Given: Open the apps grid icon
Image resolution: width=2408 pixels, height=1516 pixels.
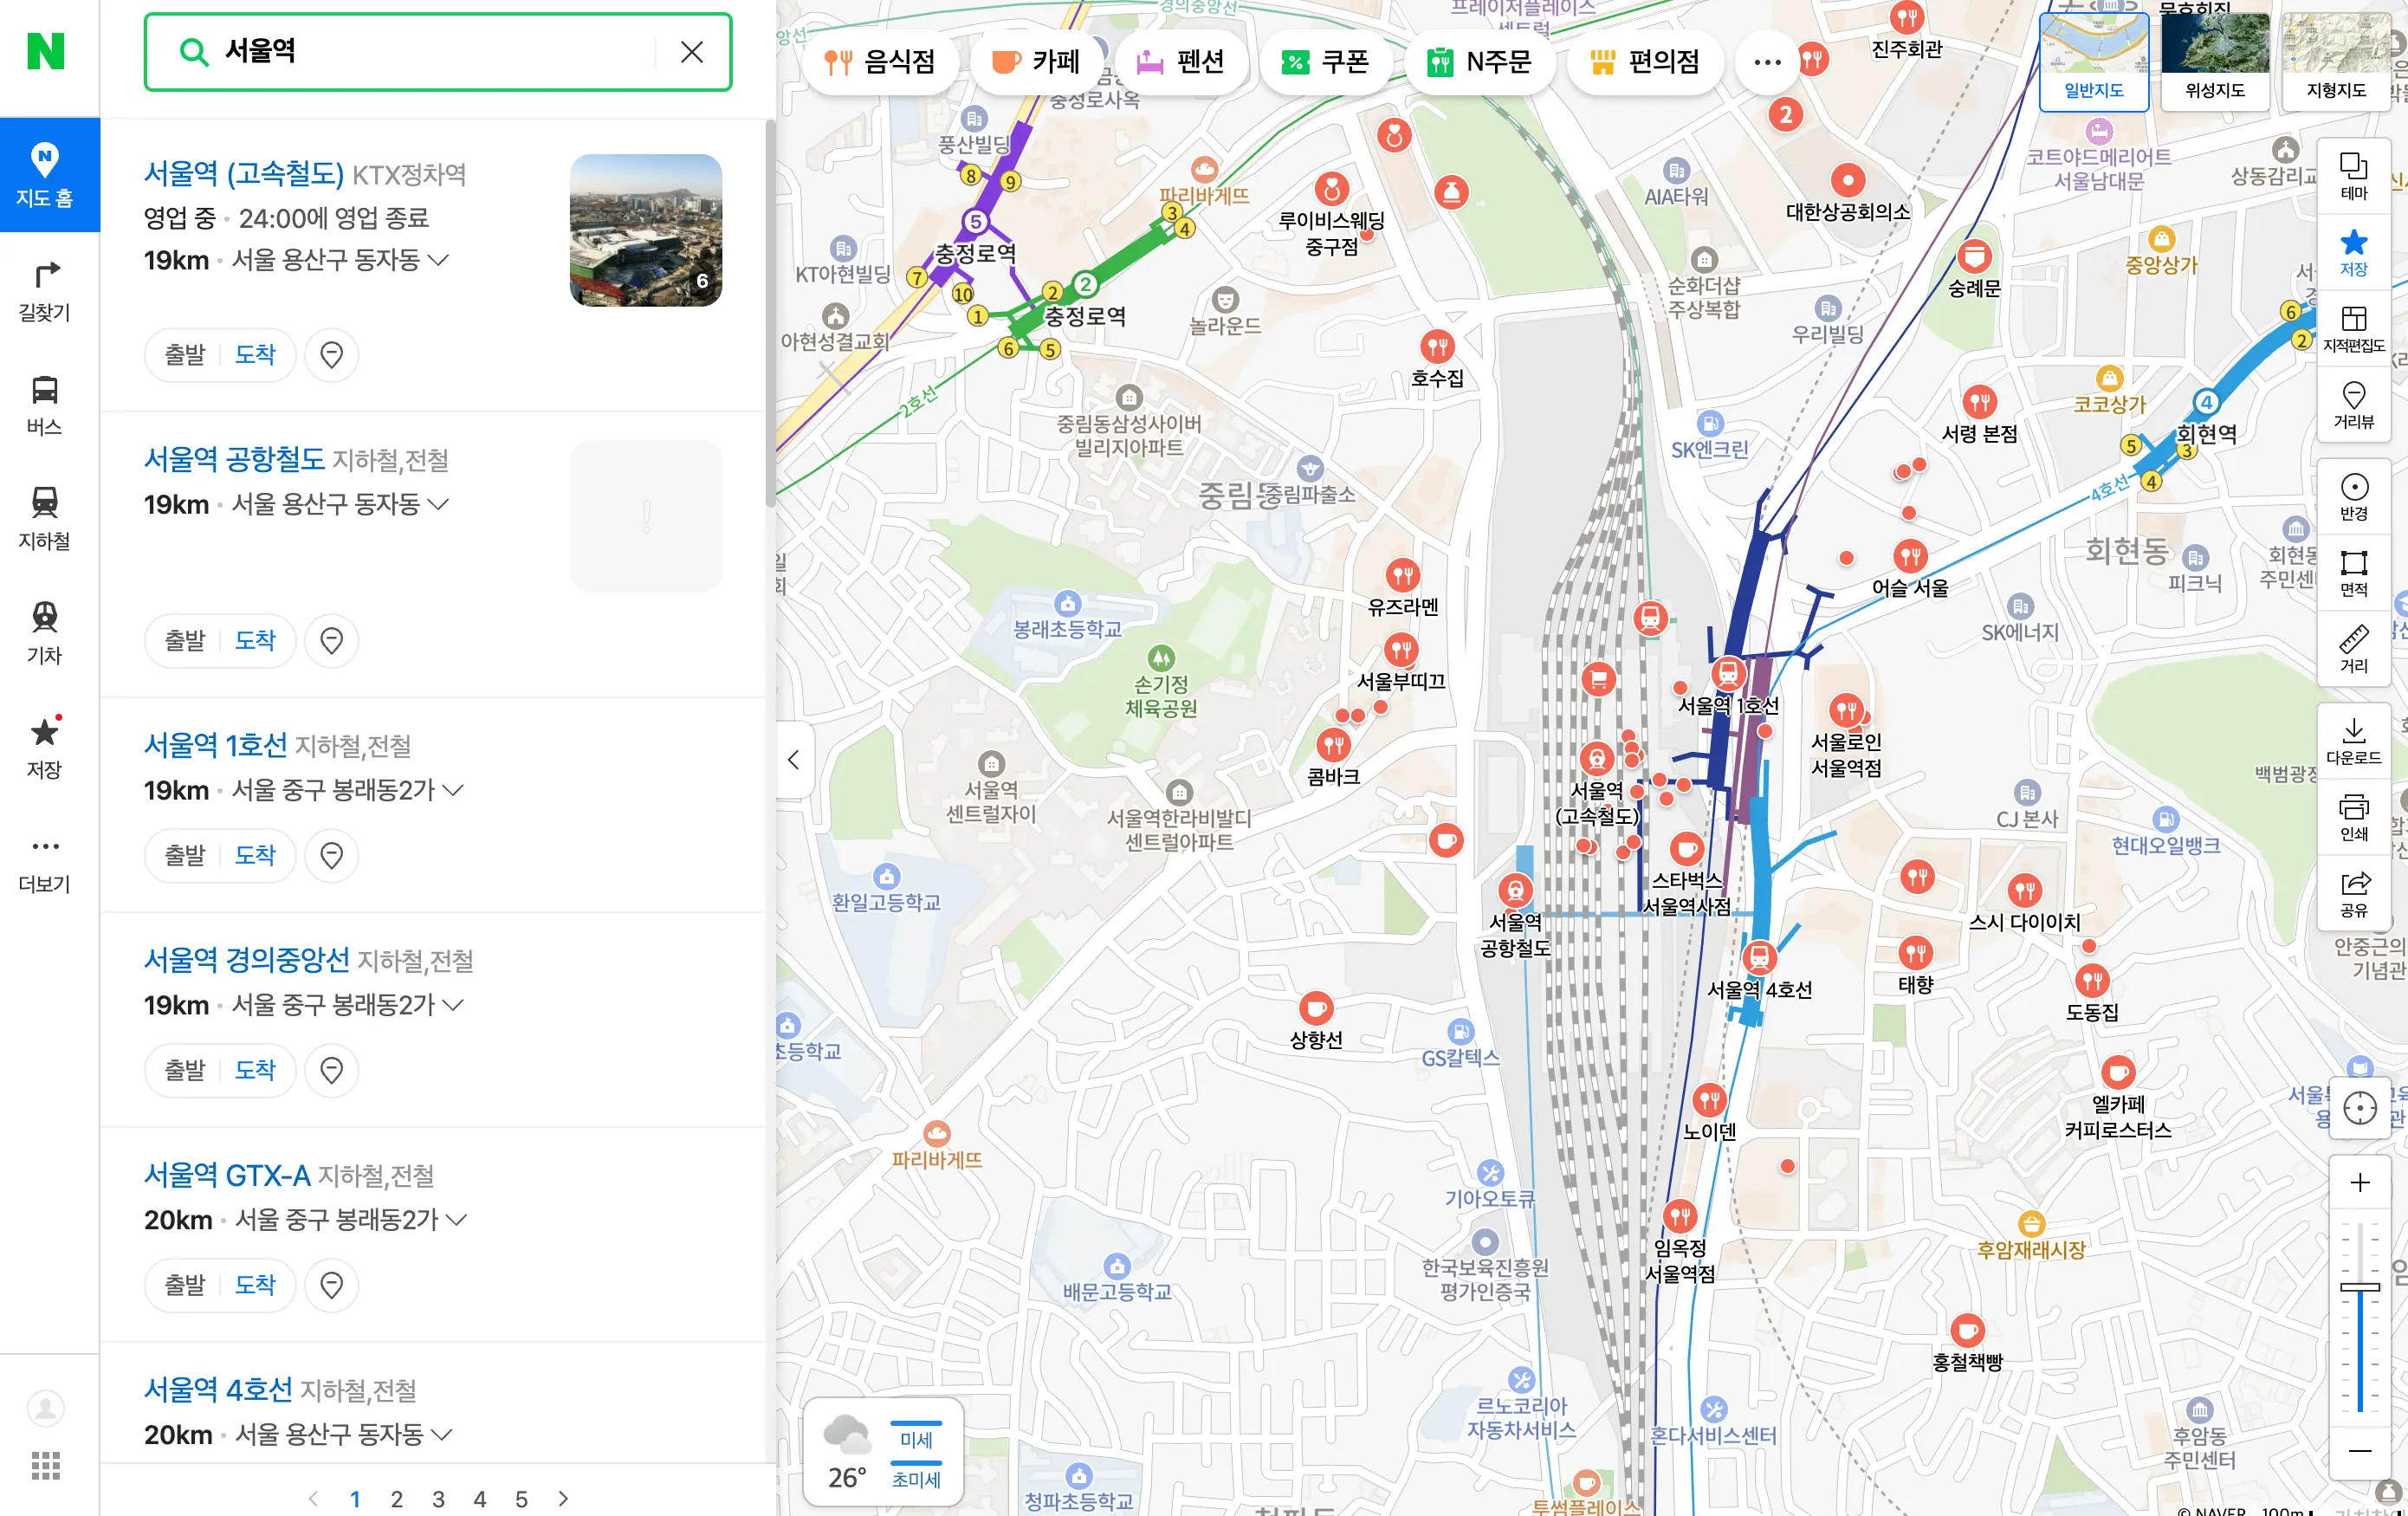Looking at the screenshot, I should click(x=46, y=1465).
